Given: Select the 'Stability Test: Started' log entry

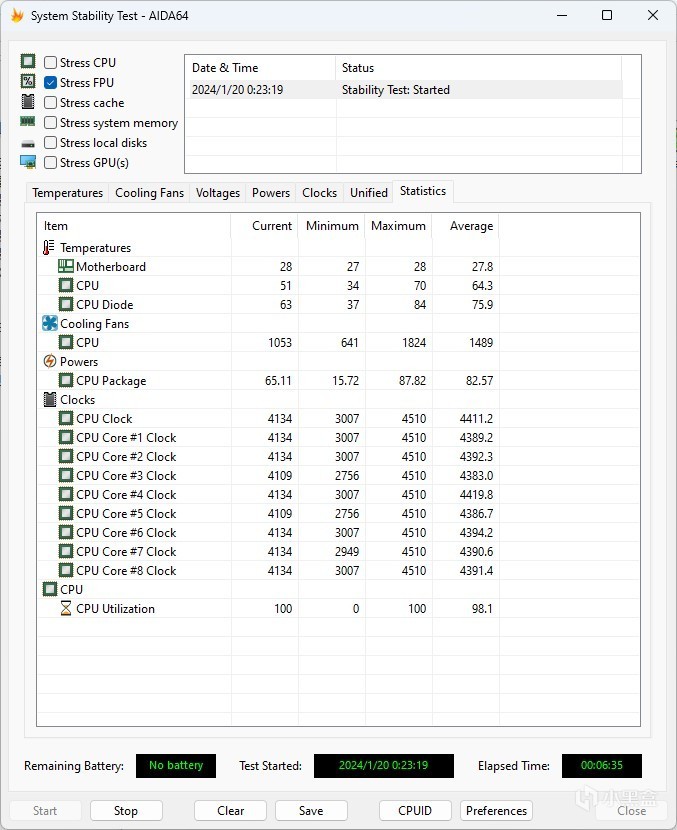Looking at the screenshot, I should [x=405, y=89].
